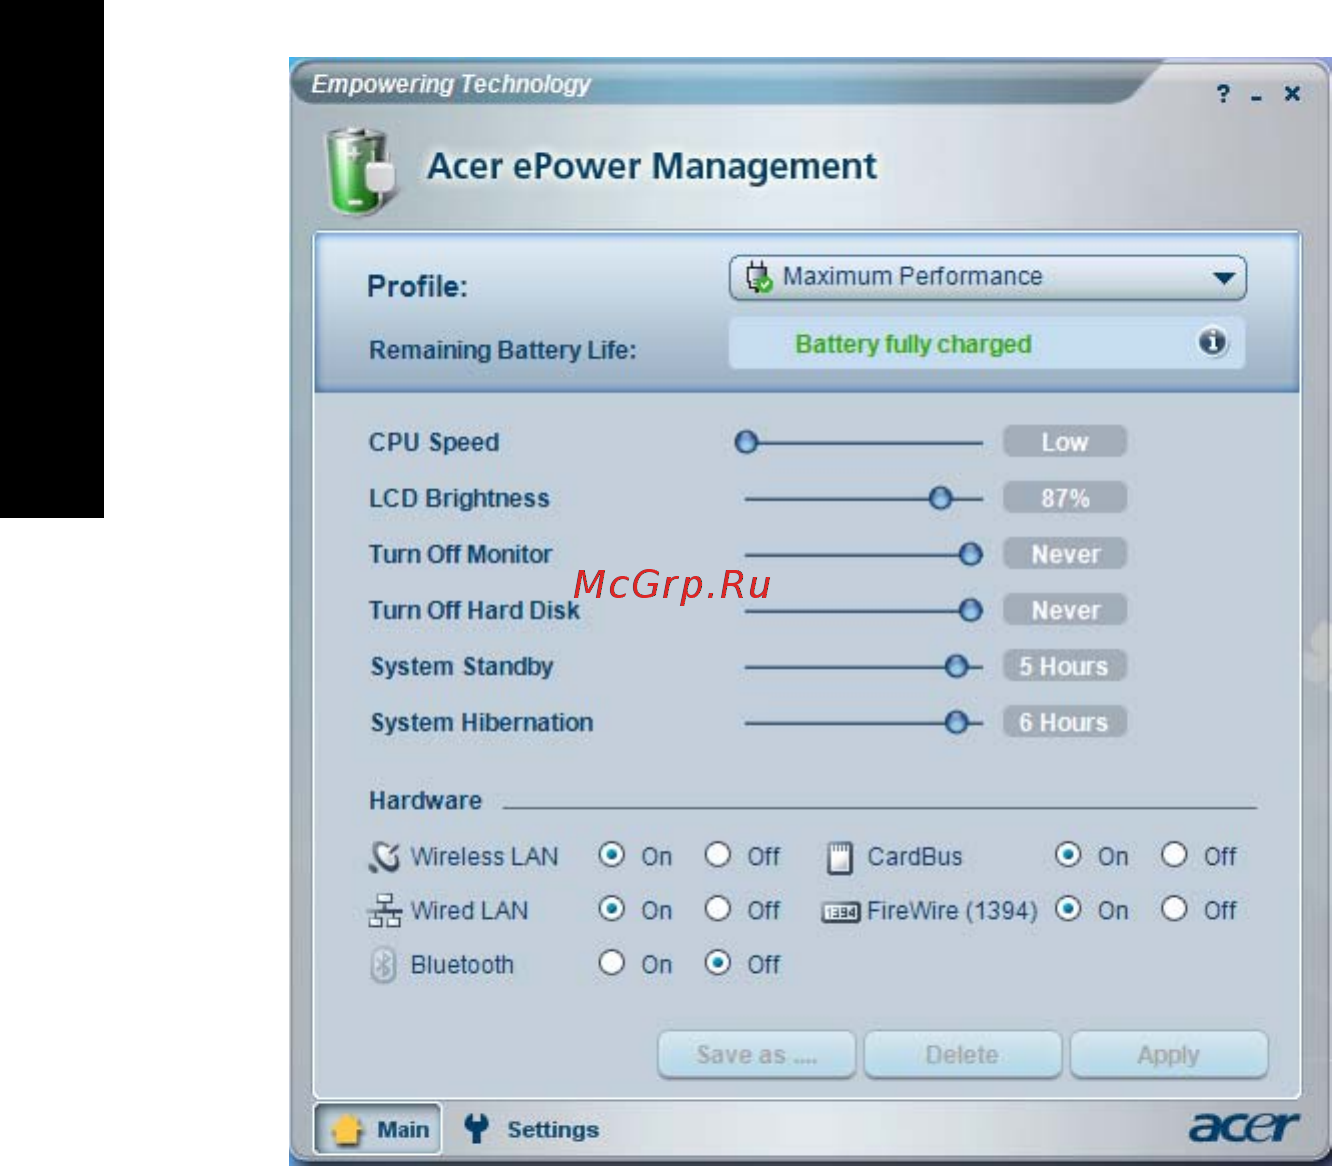
Task: Click the CPU Speed 'Low' value
Action: click(1064, 442)
